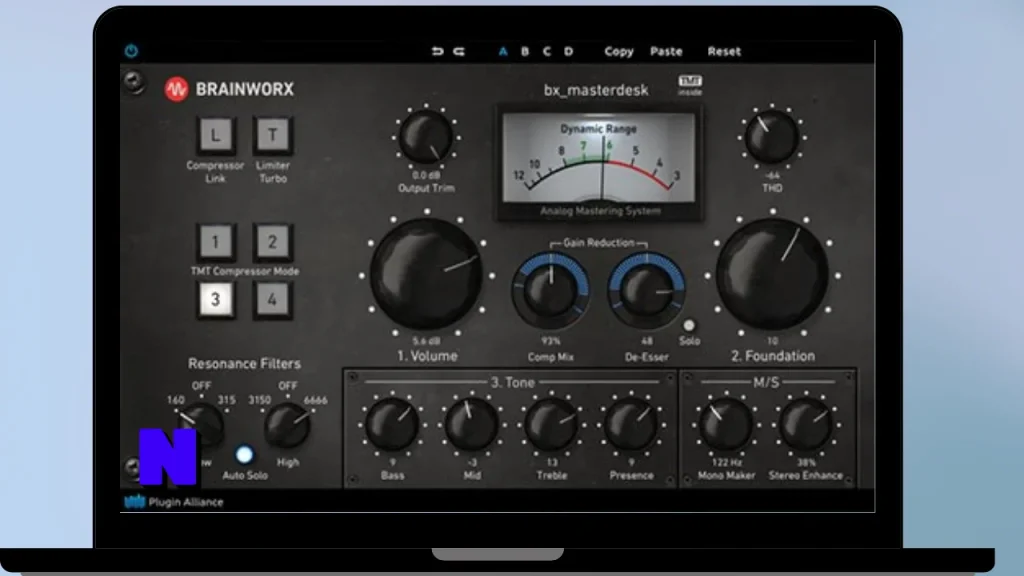Select settings bank D

(568, 51)
